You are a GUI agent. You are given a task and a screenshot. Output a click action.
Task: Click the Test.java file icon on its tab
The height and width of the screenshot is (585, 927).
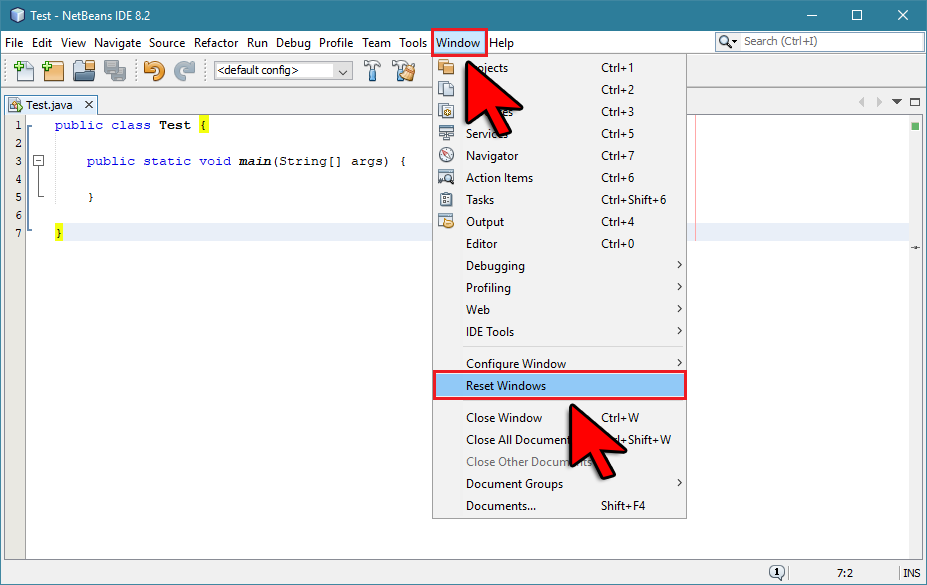[15, 105]
